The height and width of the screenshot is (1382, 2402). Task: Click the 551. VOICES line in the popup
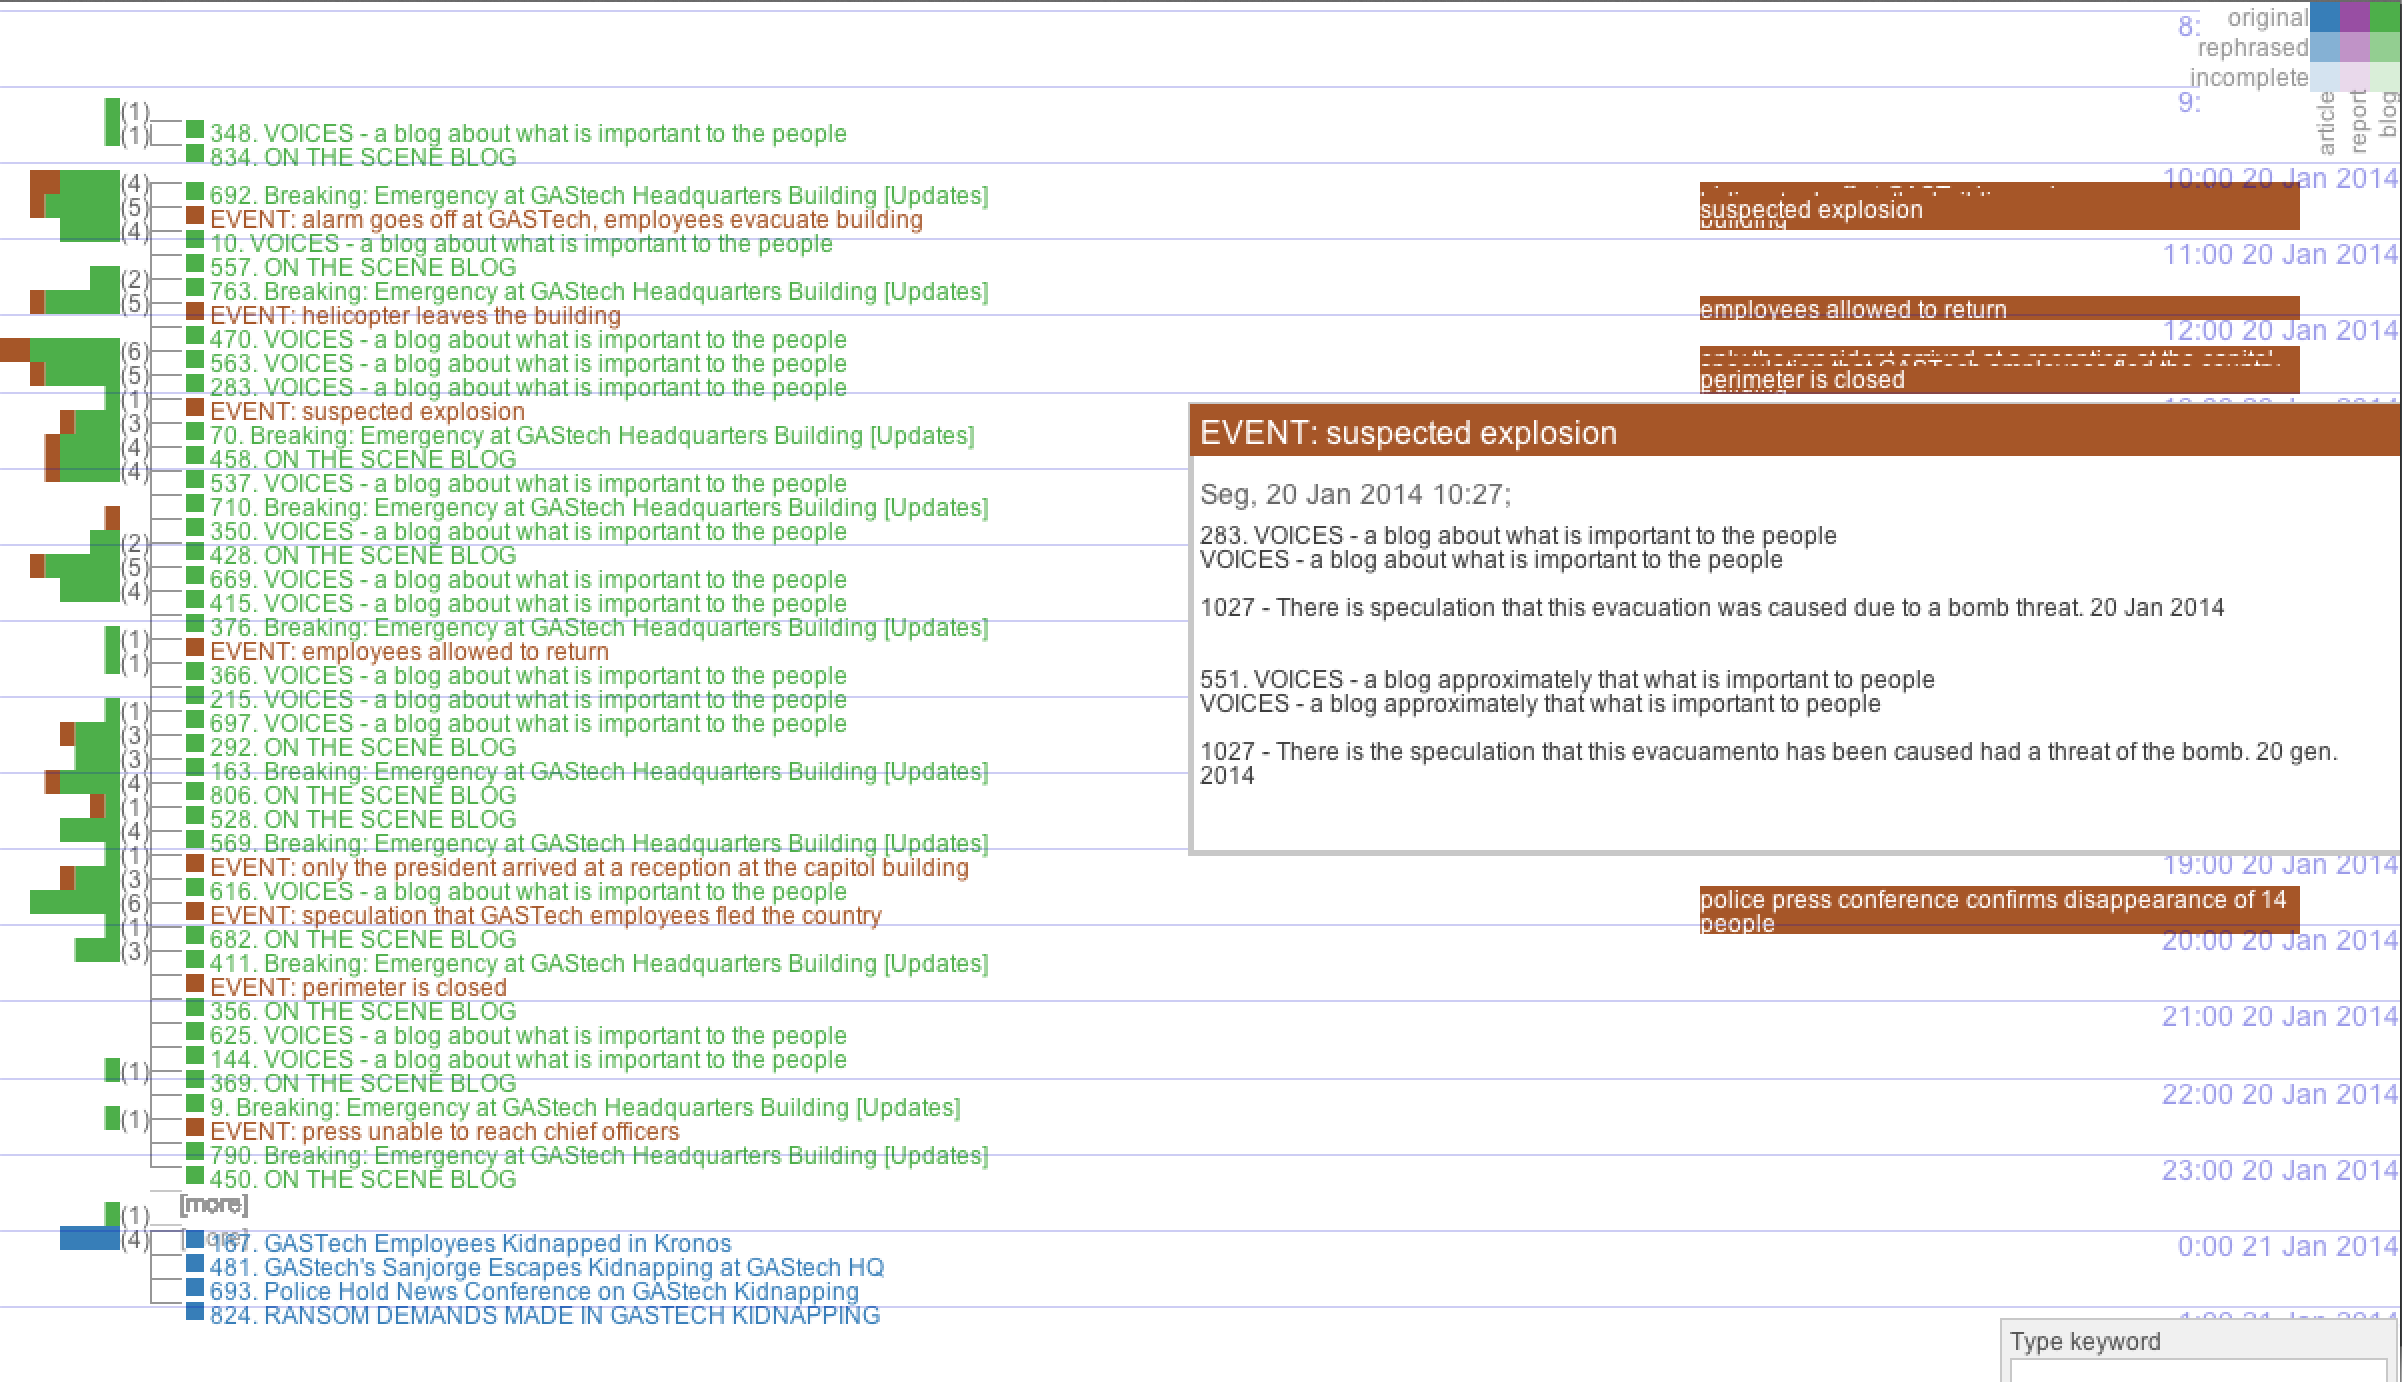pos(1567,679)
